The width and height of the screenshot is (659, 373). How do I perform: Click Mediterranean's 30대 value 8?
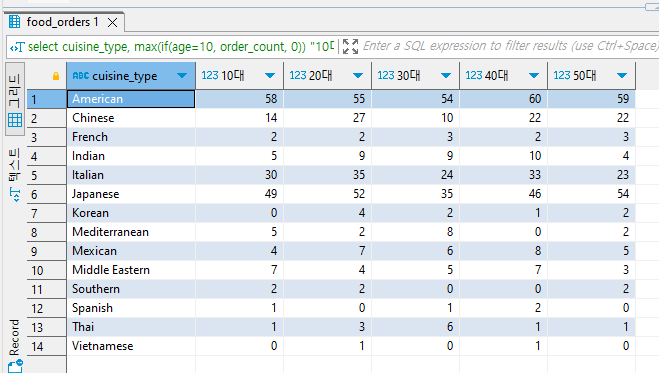(415, 232)
